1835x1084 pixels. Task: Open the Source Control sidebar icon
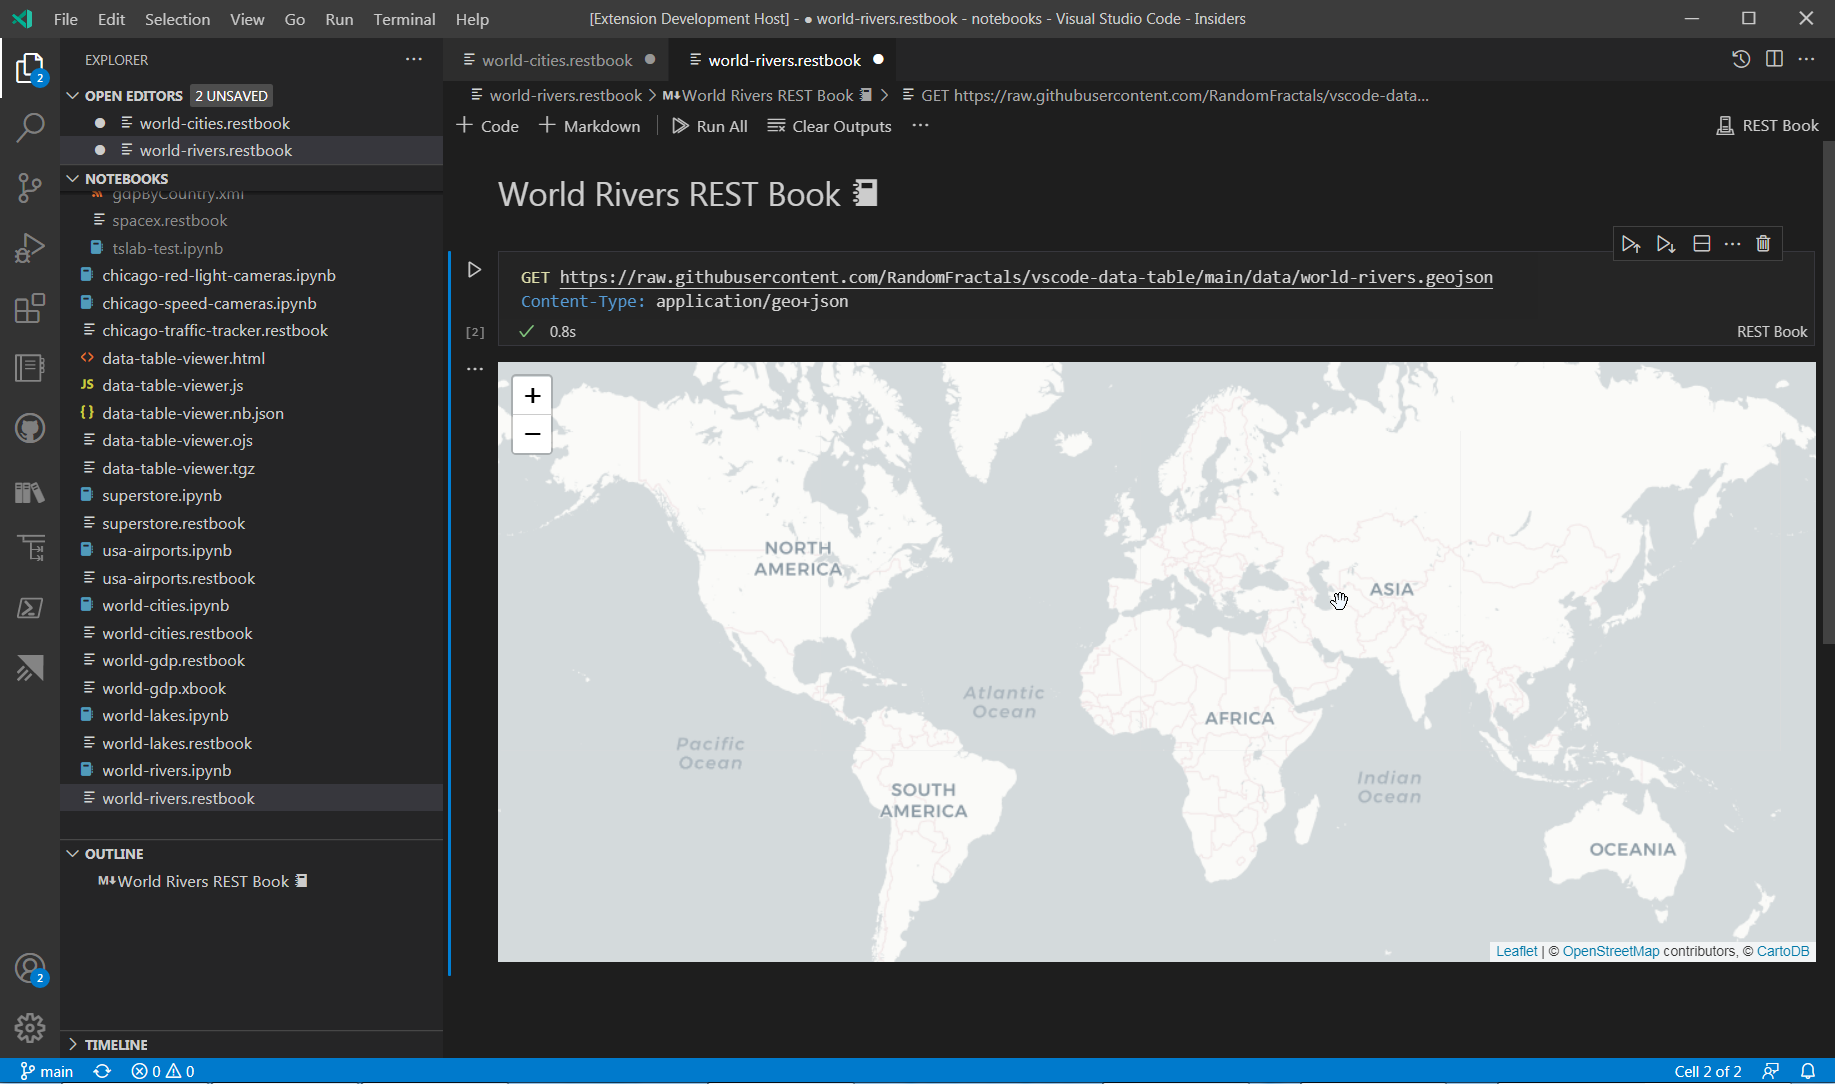pos(30,188)
